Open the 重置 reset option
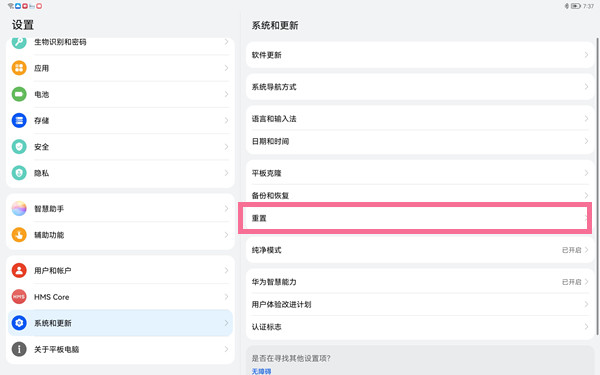 click(415, 218)
